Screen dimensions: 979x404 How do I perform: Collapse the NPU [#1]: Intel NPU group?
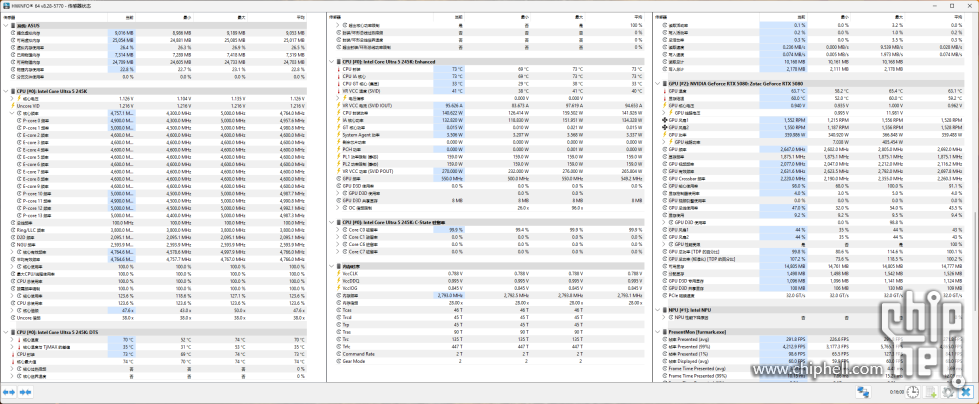pos(656,310)
